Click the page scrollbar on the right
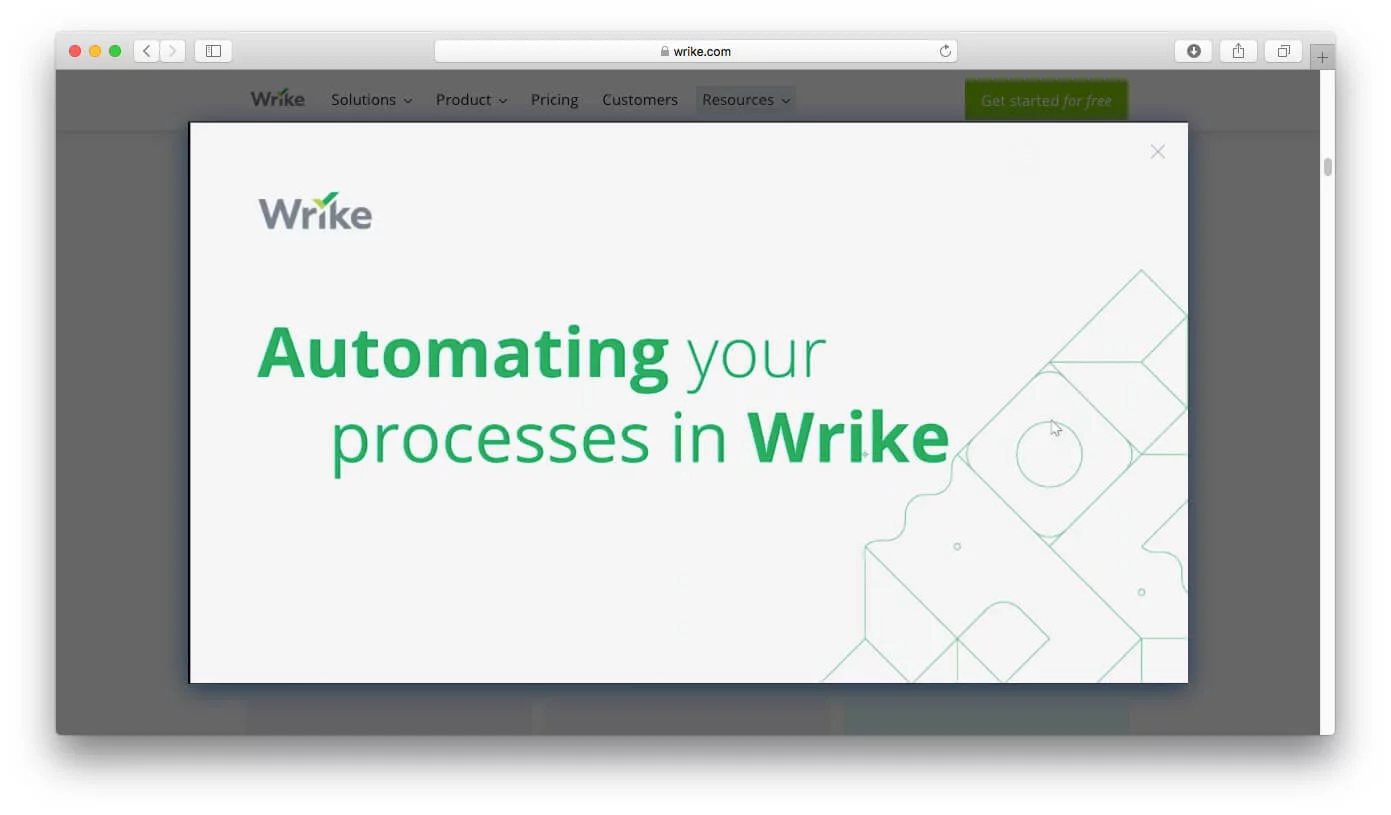This screenshot has width=1391, height=815. coord(1327,165)
